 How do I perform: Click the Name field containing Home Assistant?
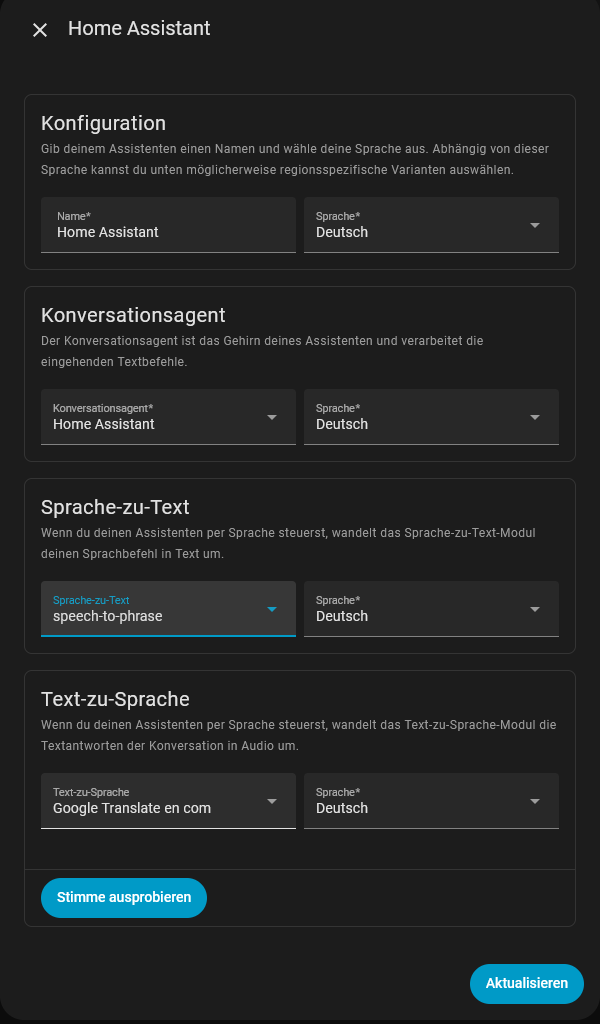click(168, 225)
